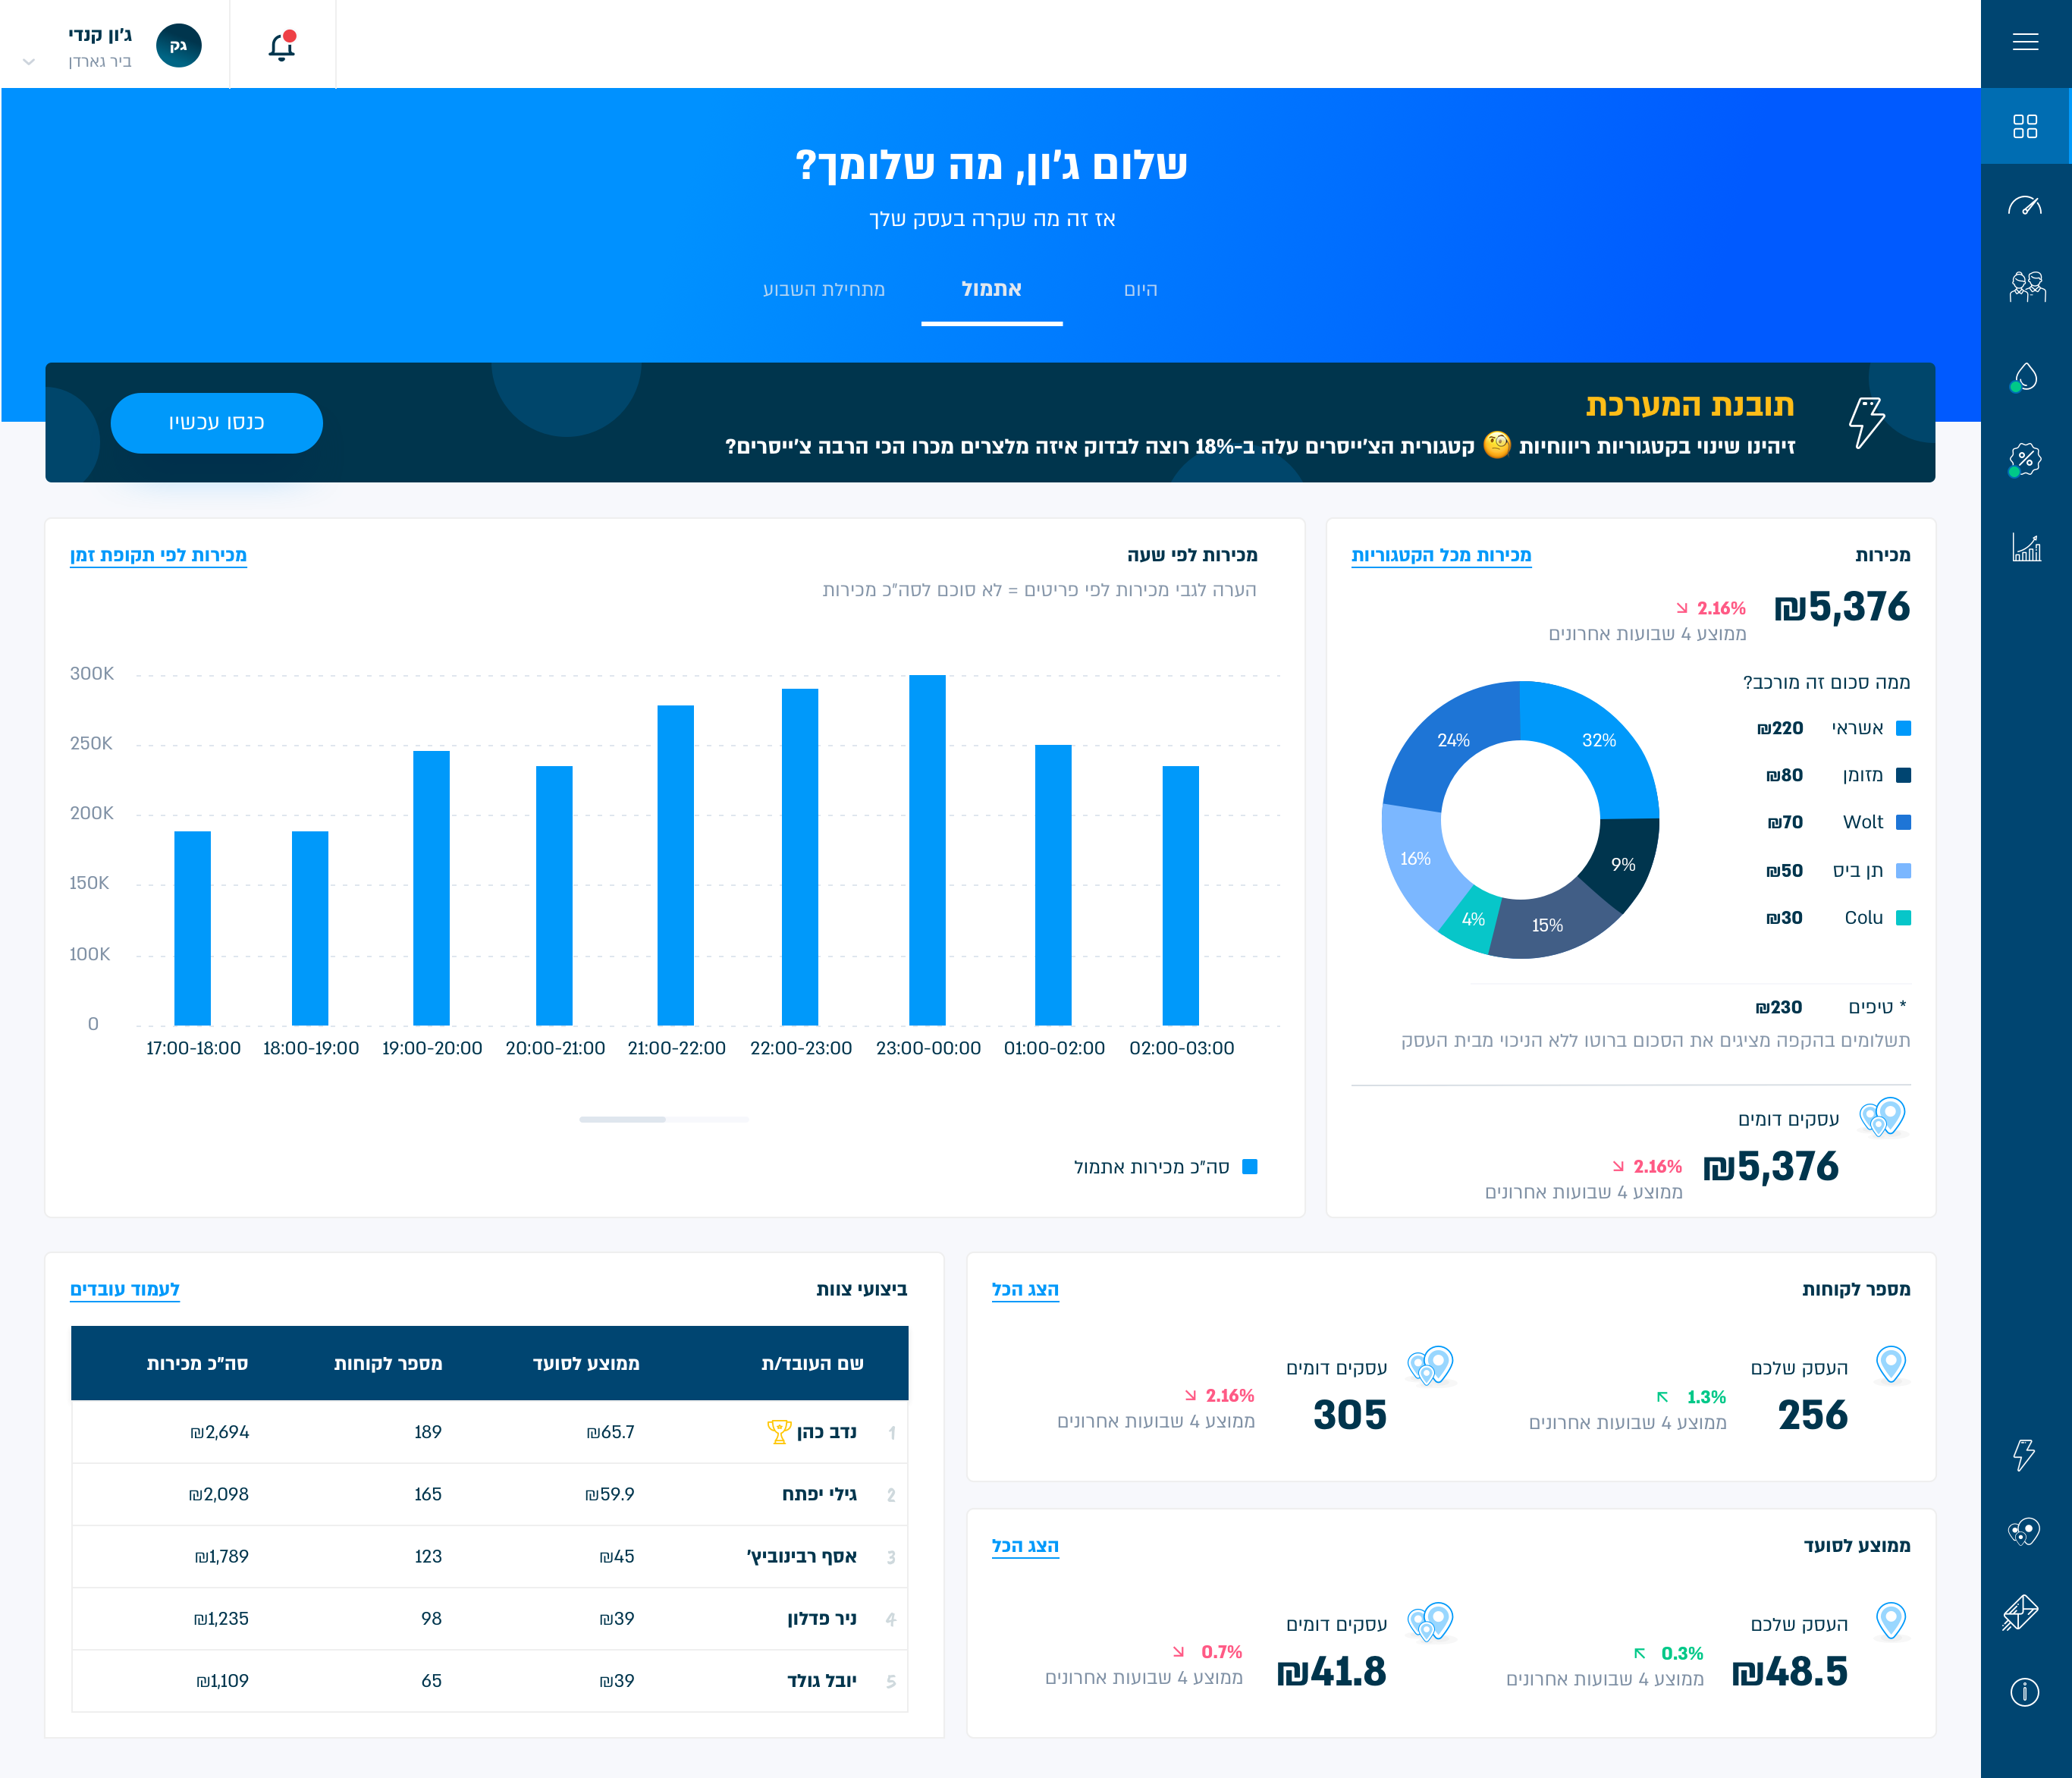Open the hamburger menu icon
This screenshot has height=1778, width=2072.
2025,42
